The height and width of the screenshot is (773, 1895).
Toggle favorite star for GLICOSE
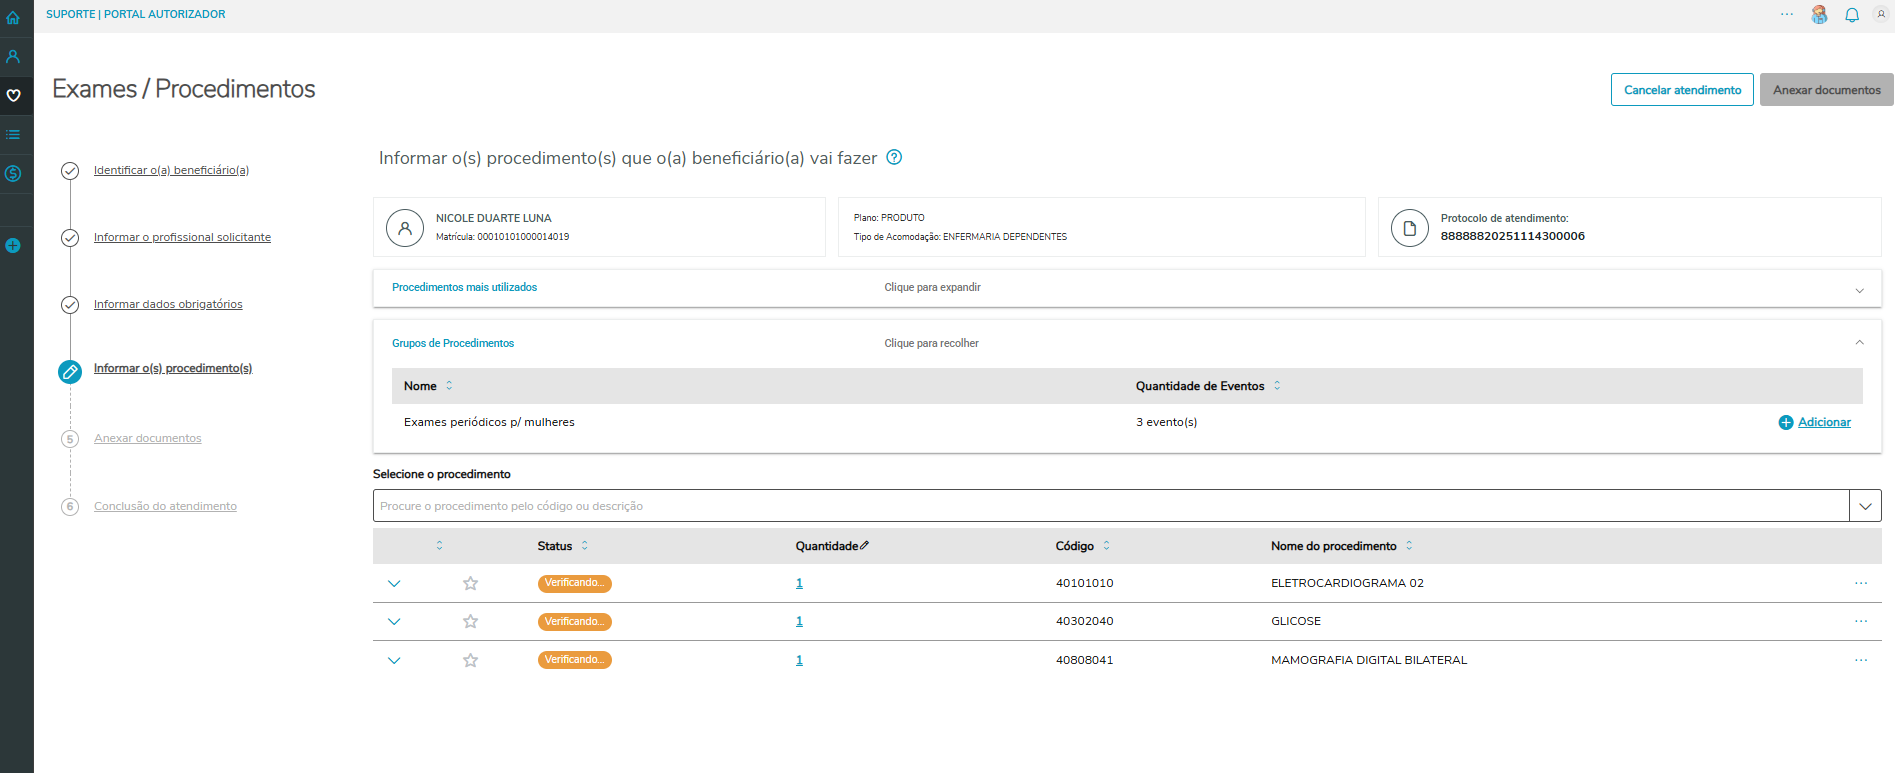click(x=470, y=622)
